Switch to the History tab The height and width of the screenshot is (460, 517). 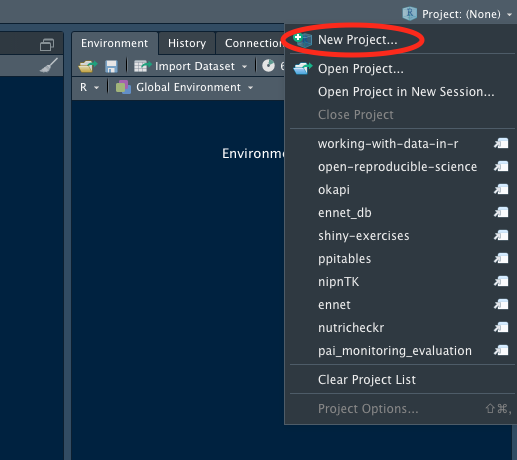(x=187, y=43)
